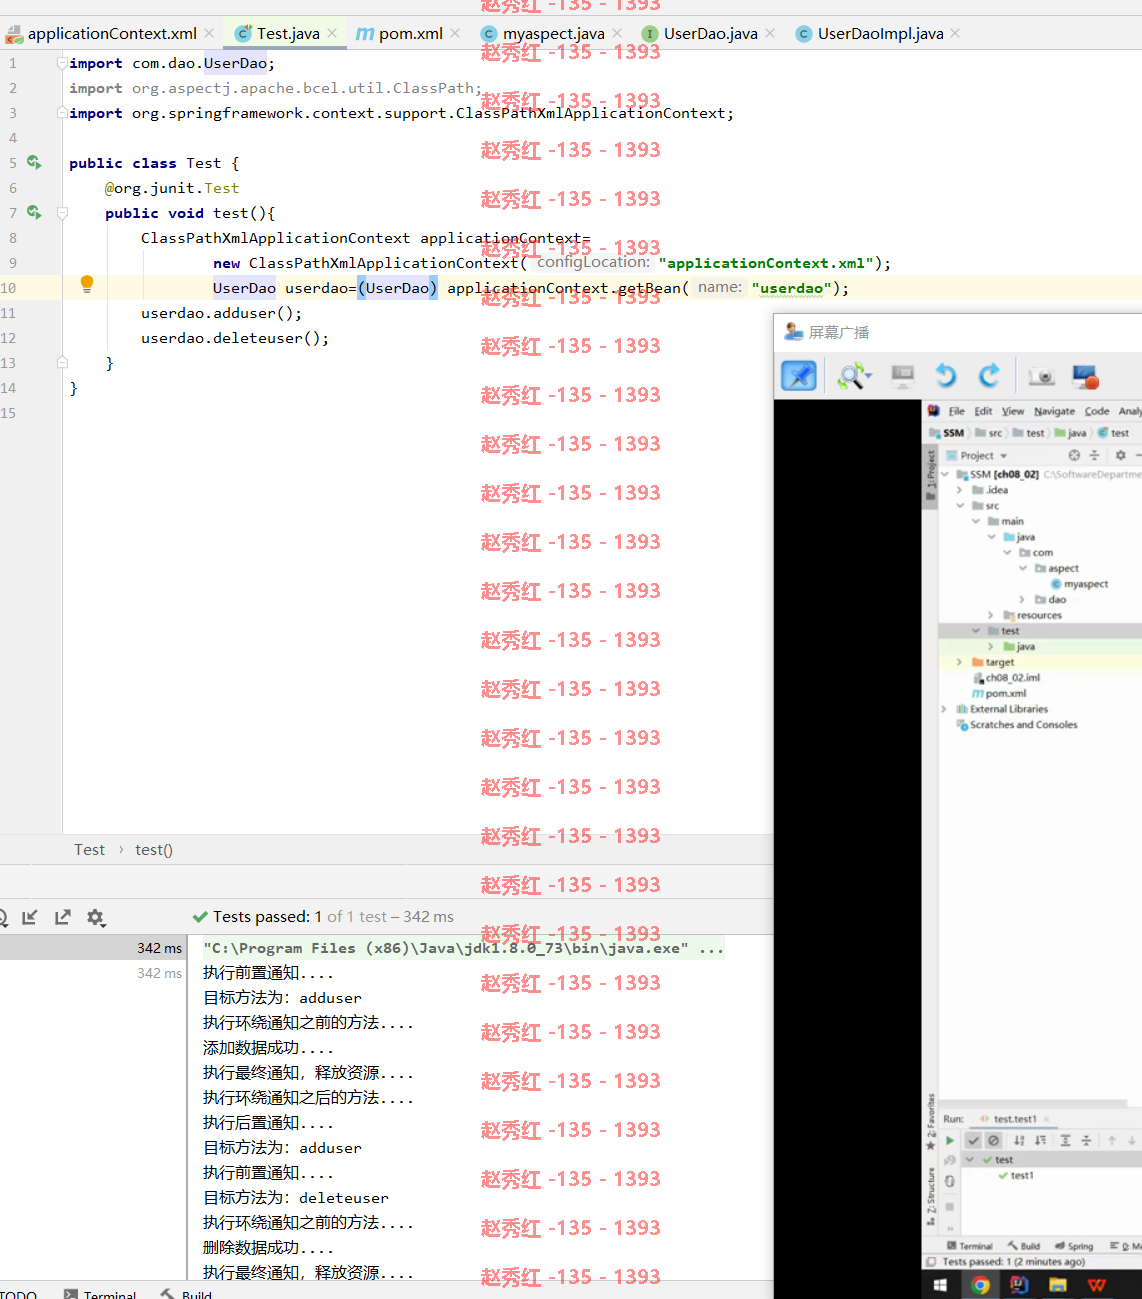Close the UserDao.java tab
Viewport: 1142px width, 1299px height.
[770, 33]
